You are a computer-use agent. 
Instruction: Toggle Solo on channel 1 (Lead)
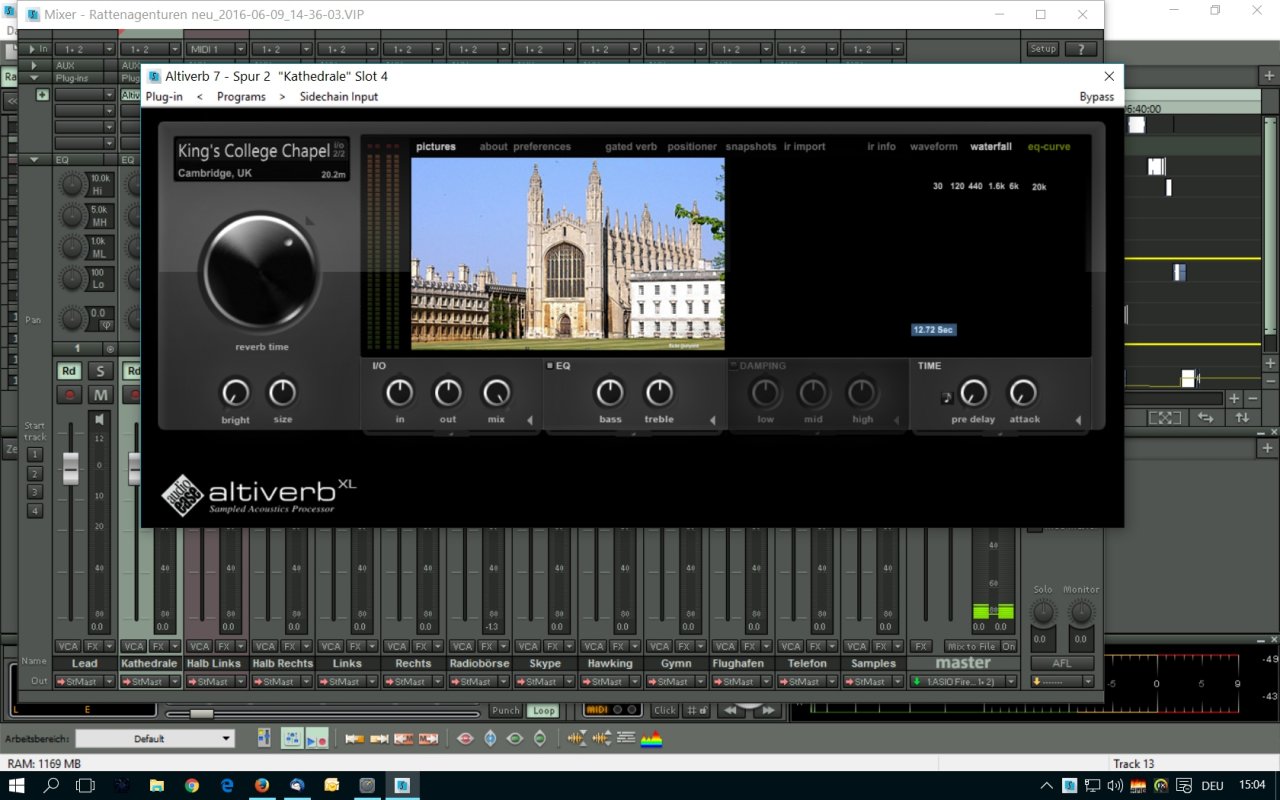pyautogui.click(x=101, y=371)
